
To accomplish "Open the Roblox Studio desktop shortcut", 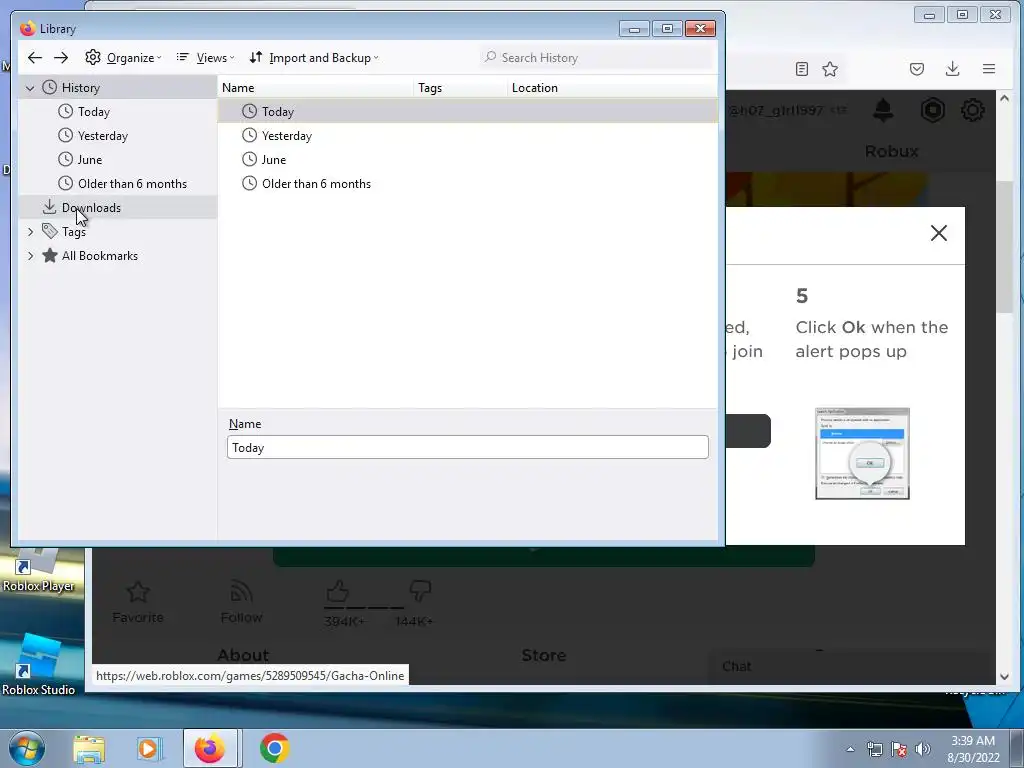I will click(x=39, y=665).
